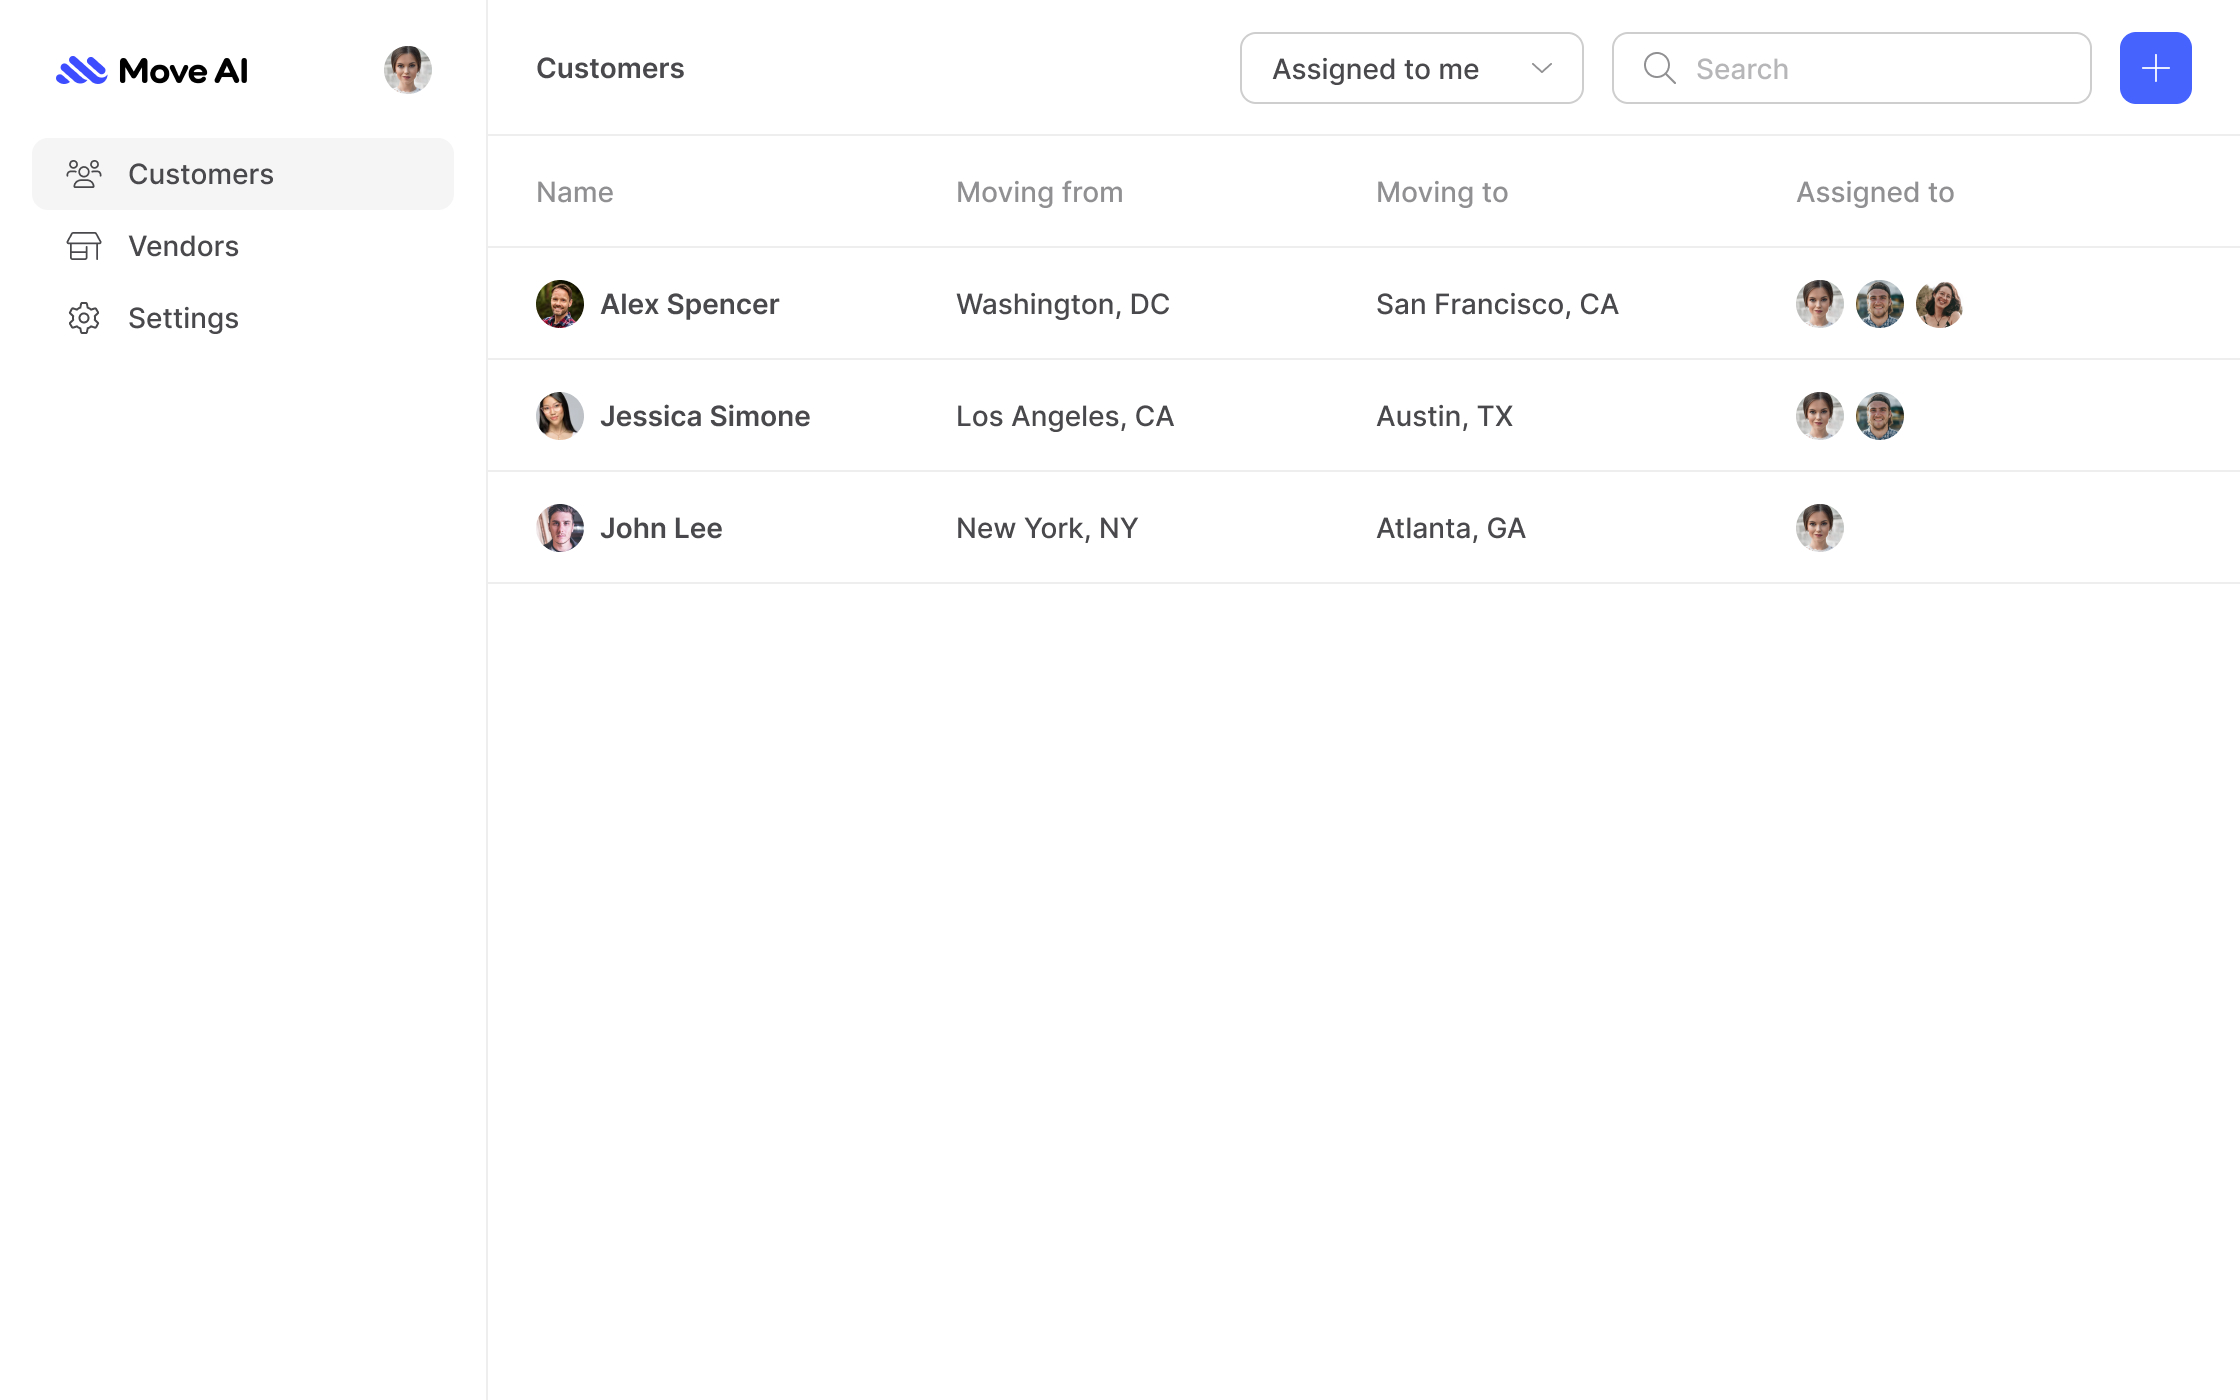The image size is (2240, 1400).
Task: Open Alex Spencer customer name
Action: (689, 304)
